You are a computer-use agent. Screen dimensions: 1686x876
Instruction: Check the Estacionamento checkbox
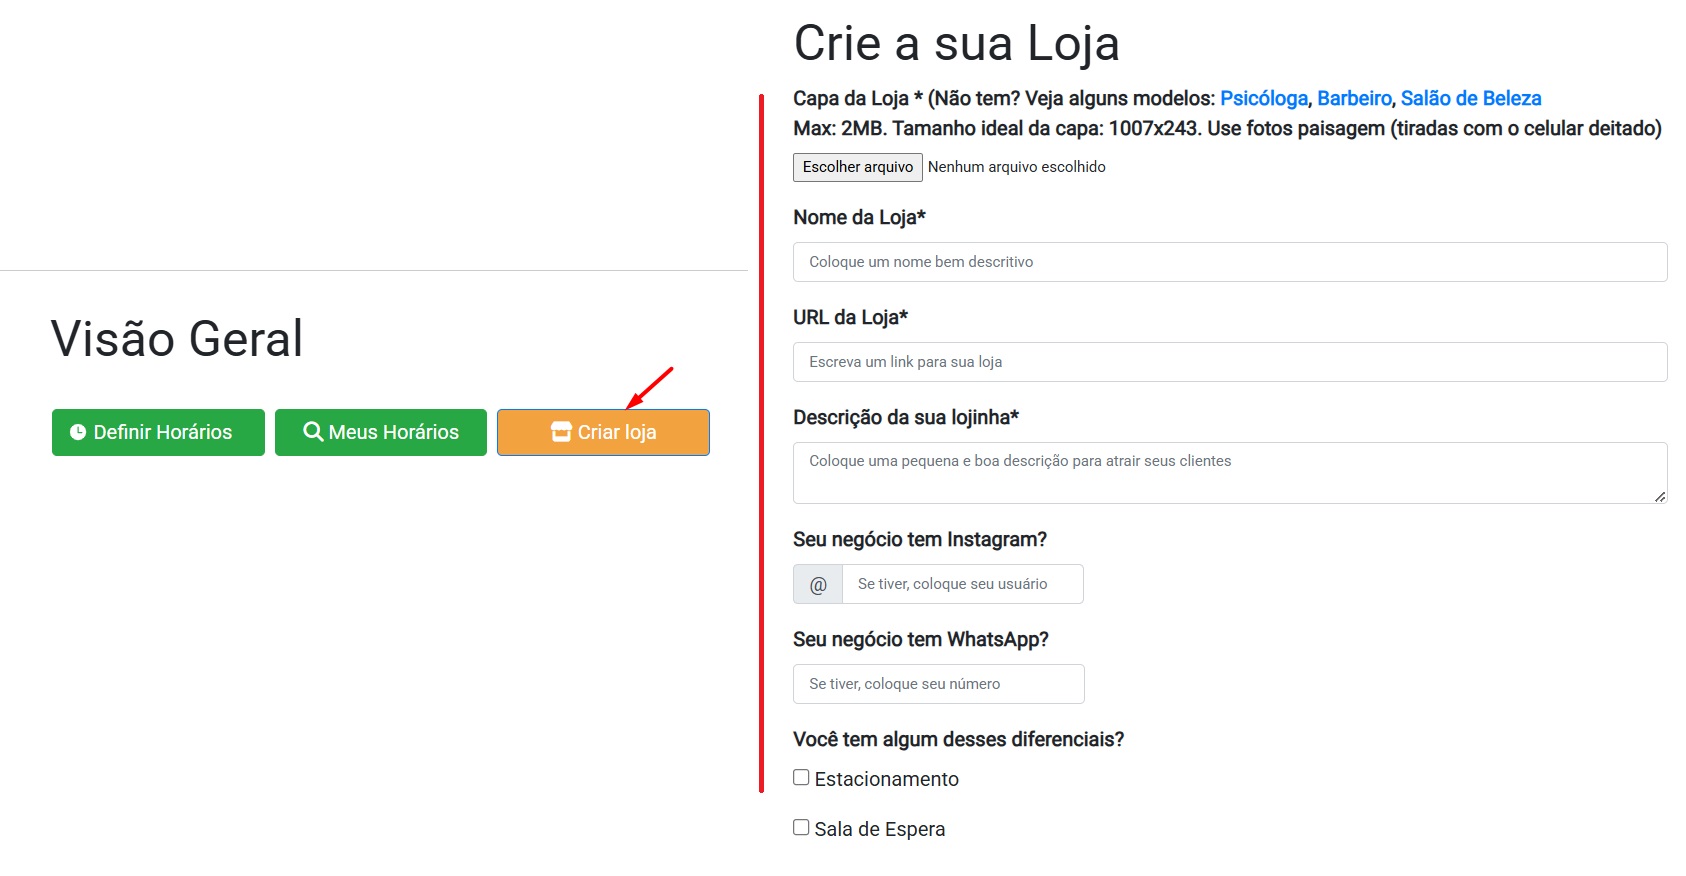(800, 776)
